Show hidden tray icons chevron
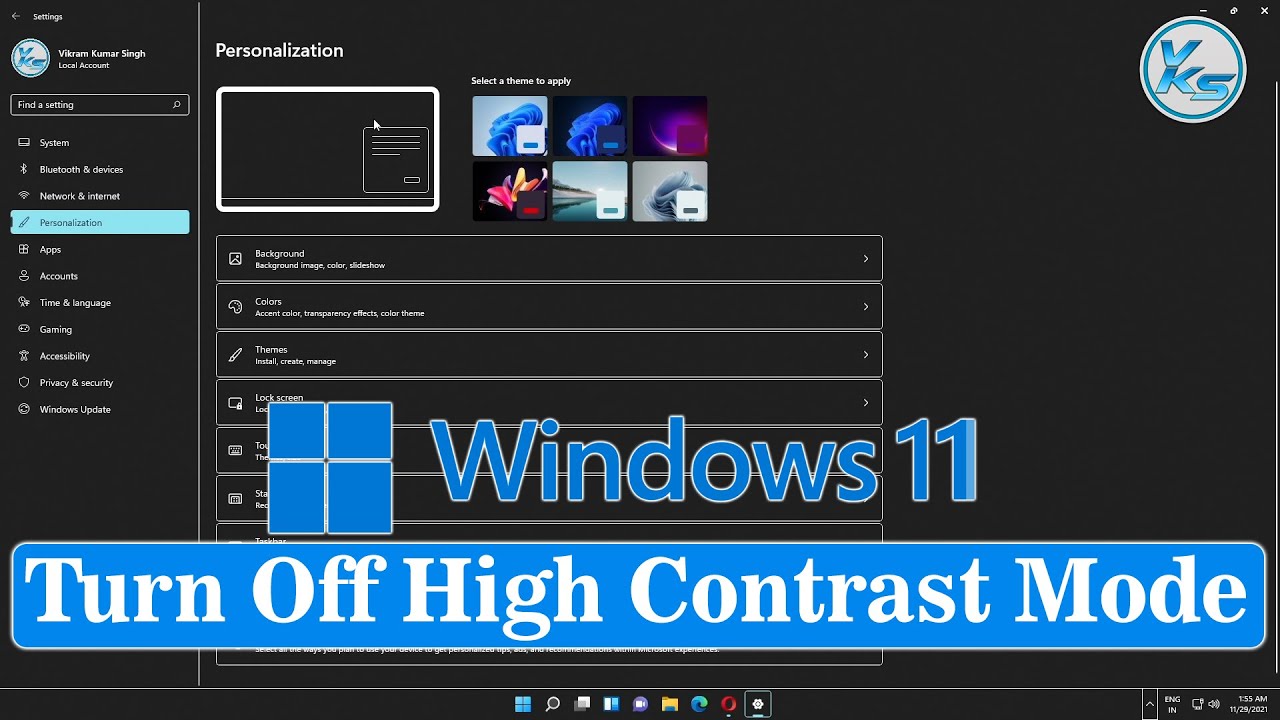 tap(1150, 704)
